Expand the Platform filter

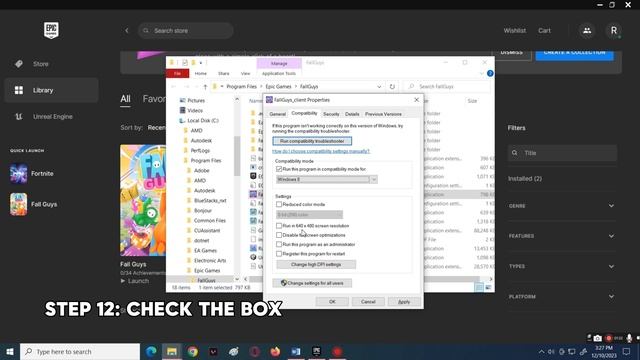562,296
